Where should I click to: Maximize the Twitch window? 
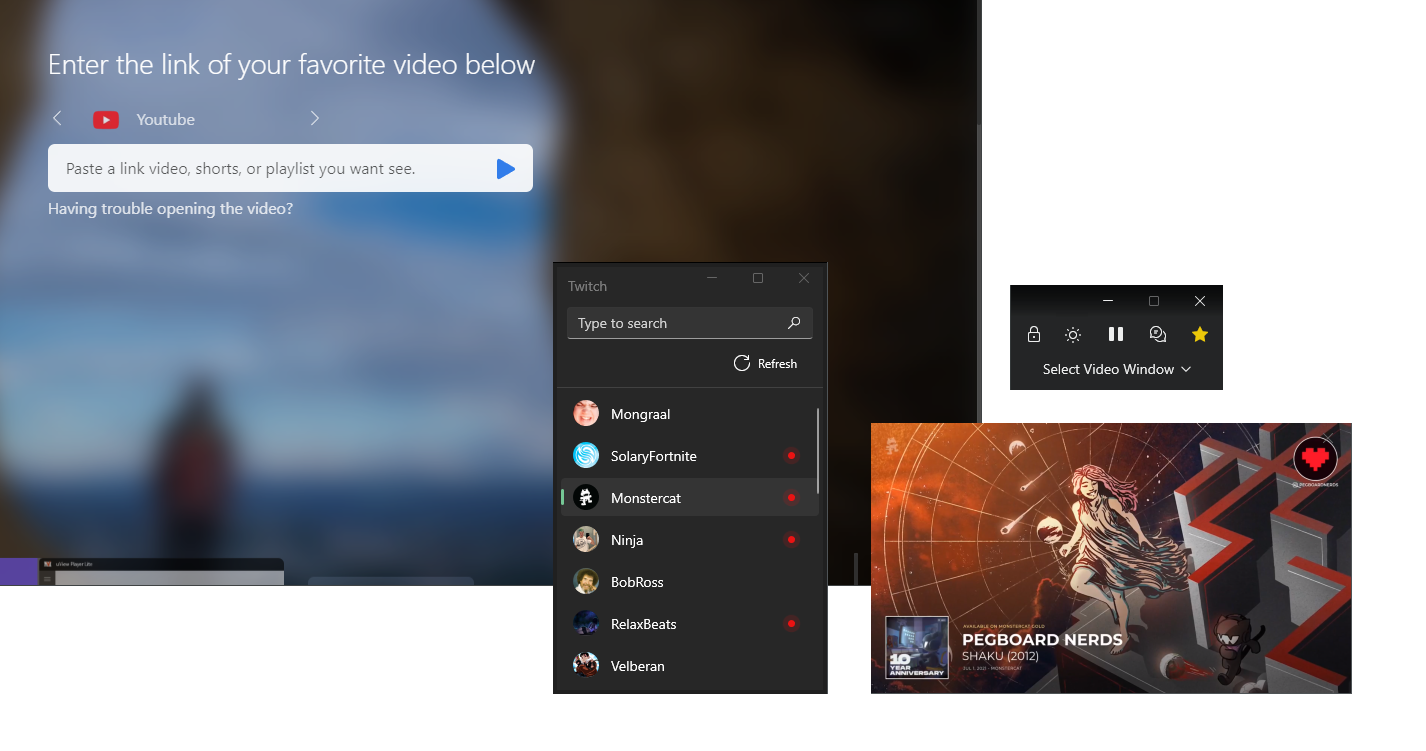coord(758,278)
